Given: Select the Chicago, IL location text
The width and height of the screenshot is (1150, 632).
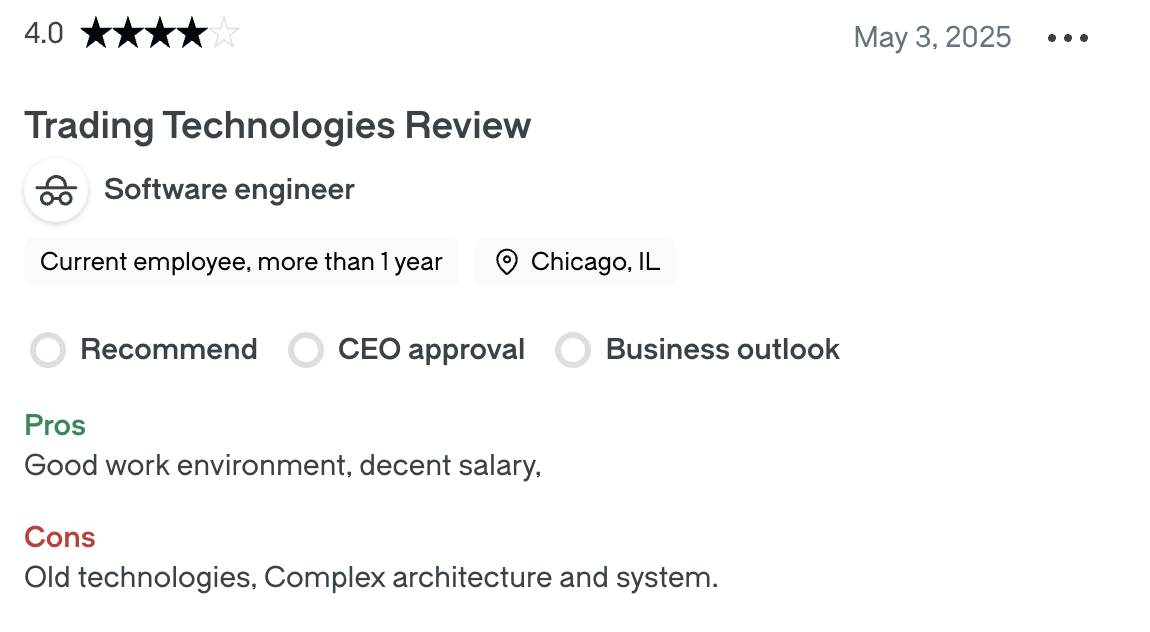Looking at the screenshot, I should coord(595,262).
